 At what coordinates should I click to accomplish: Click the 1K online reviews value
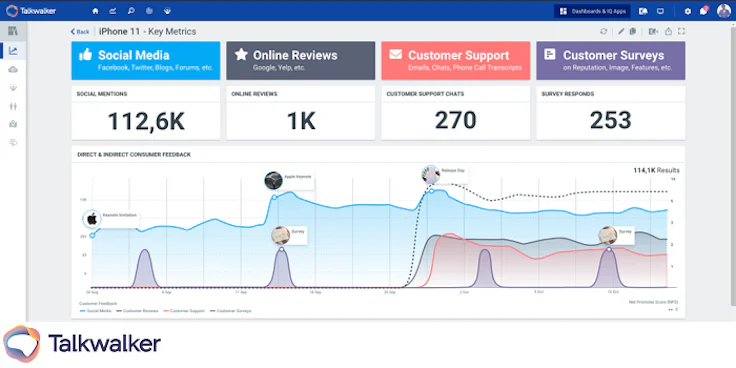(301, 121)
